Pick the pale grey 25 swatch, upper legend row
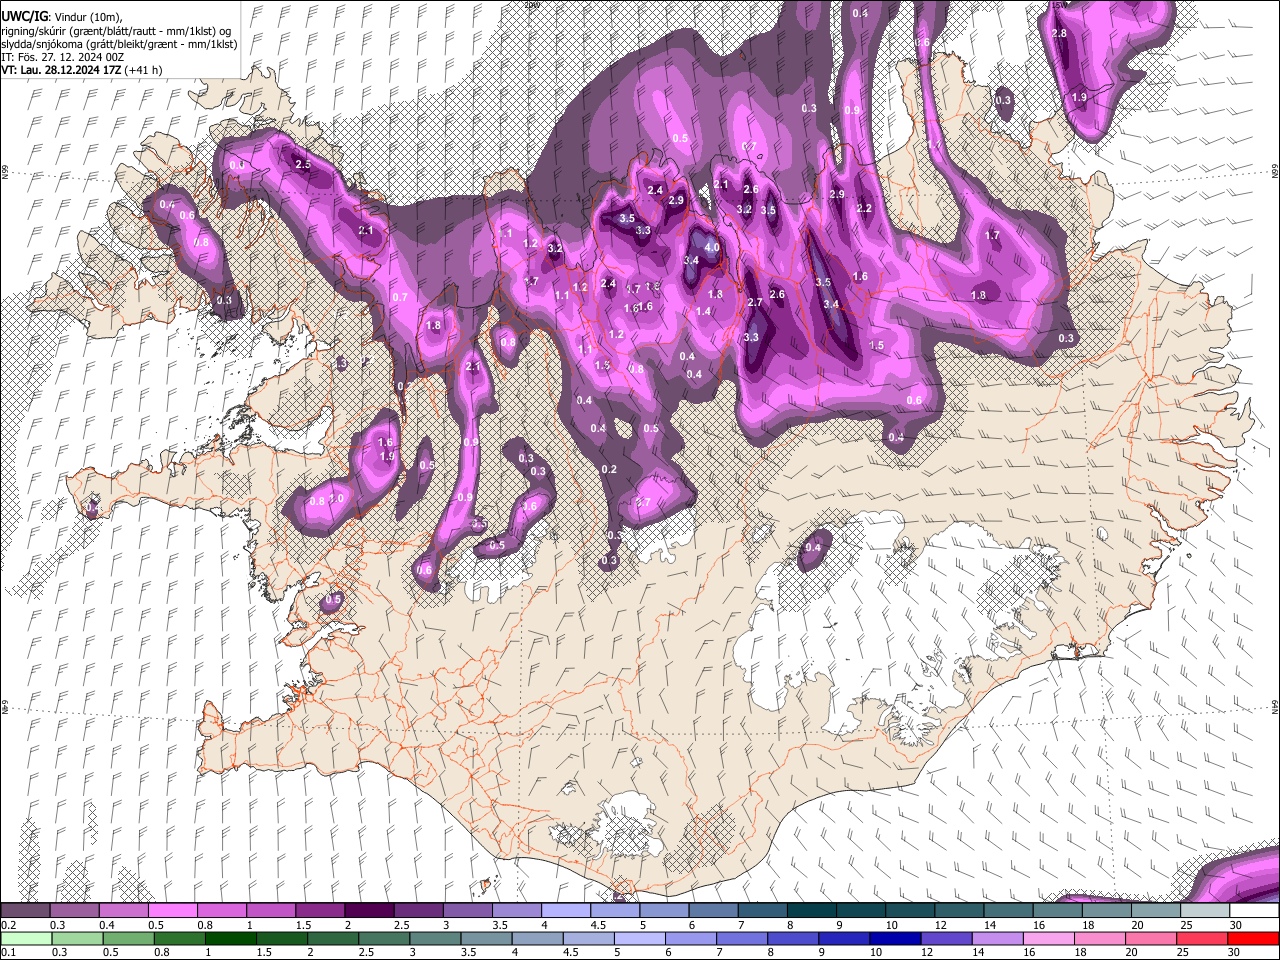 click(x=1205, y=911)
